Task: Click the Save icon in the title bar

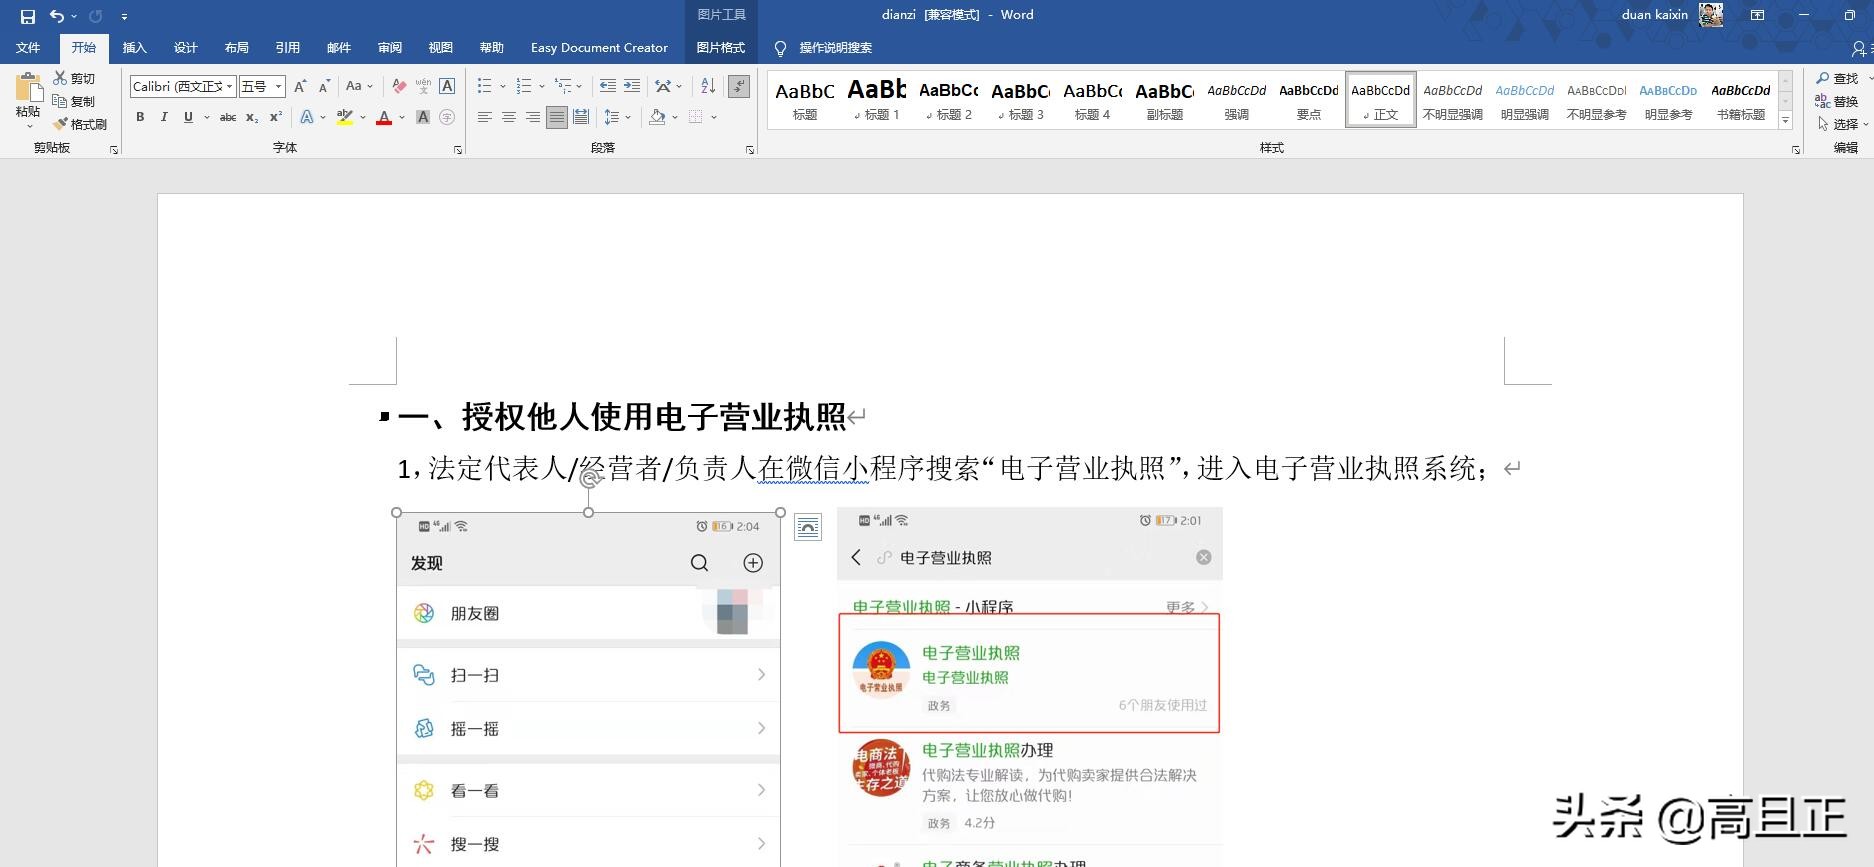Action: click(x=28, y=16)
